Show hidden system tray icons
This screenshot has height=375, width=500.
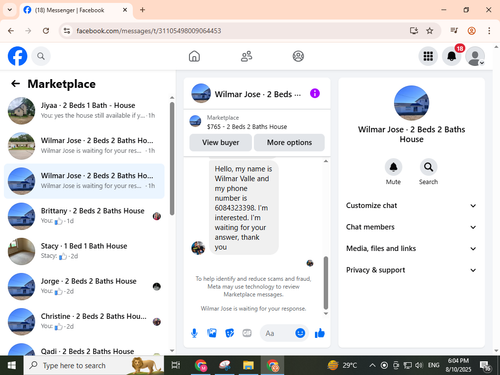pyautogui.click(x=372, y=366)
